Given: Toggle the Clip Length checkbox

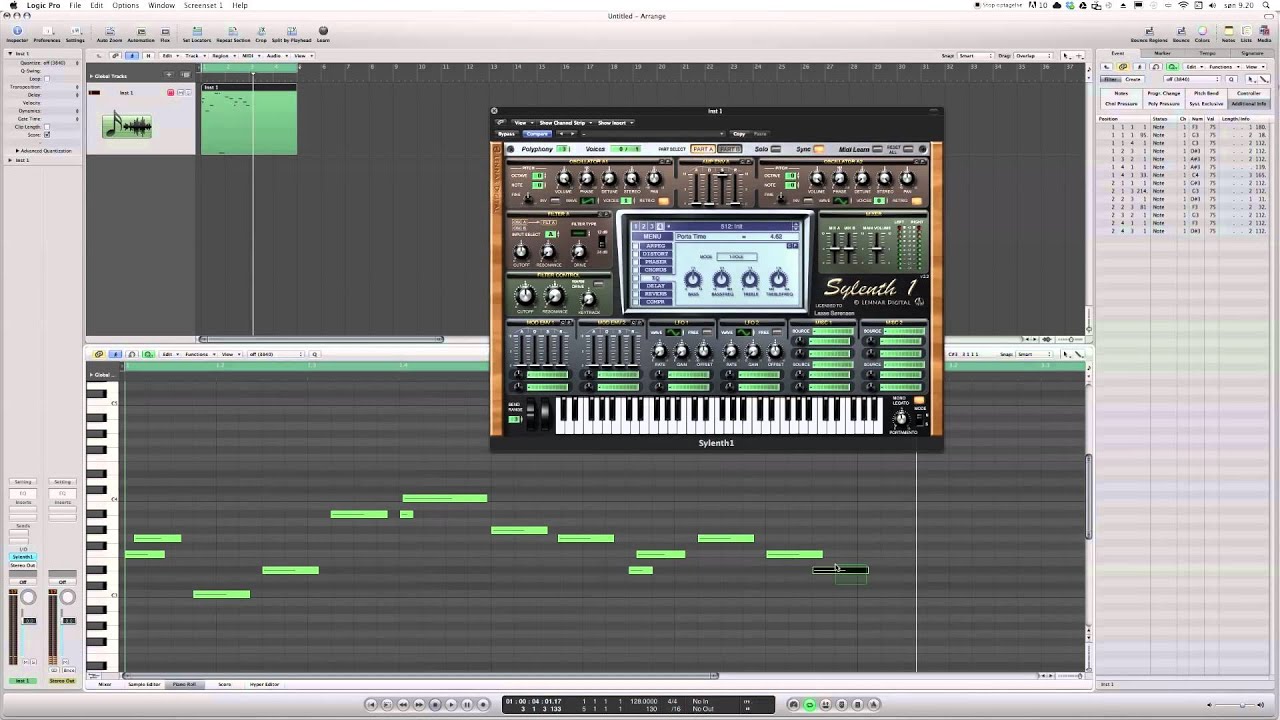Looking at the screenshot, I should 46,127.
